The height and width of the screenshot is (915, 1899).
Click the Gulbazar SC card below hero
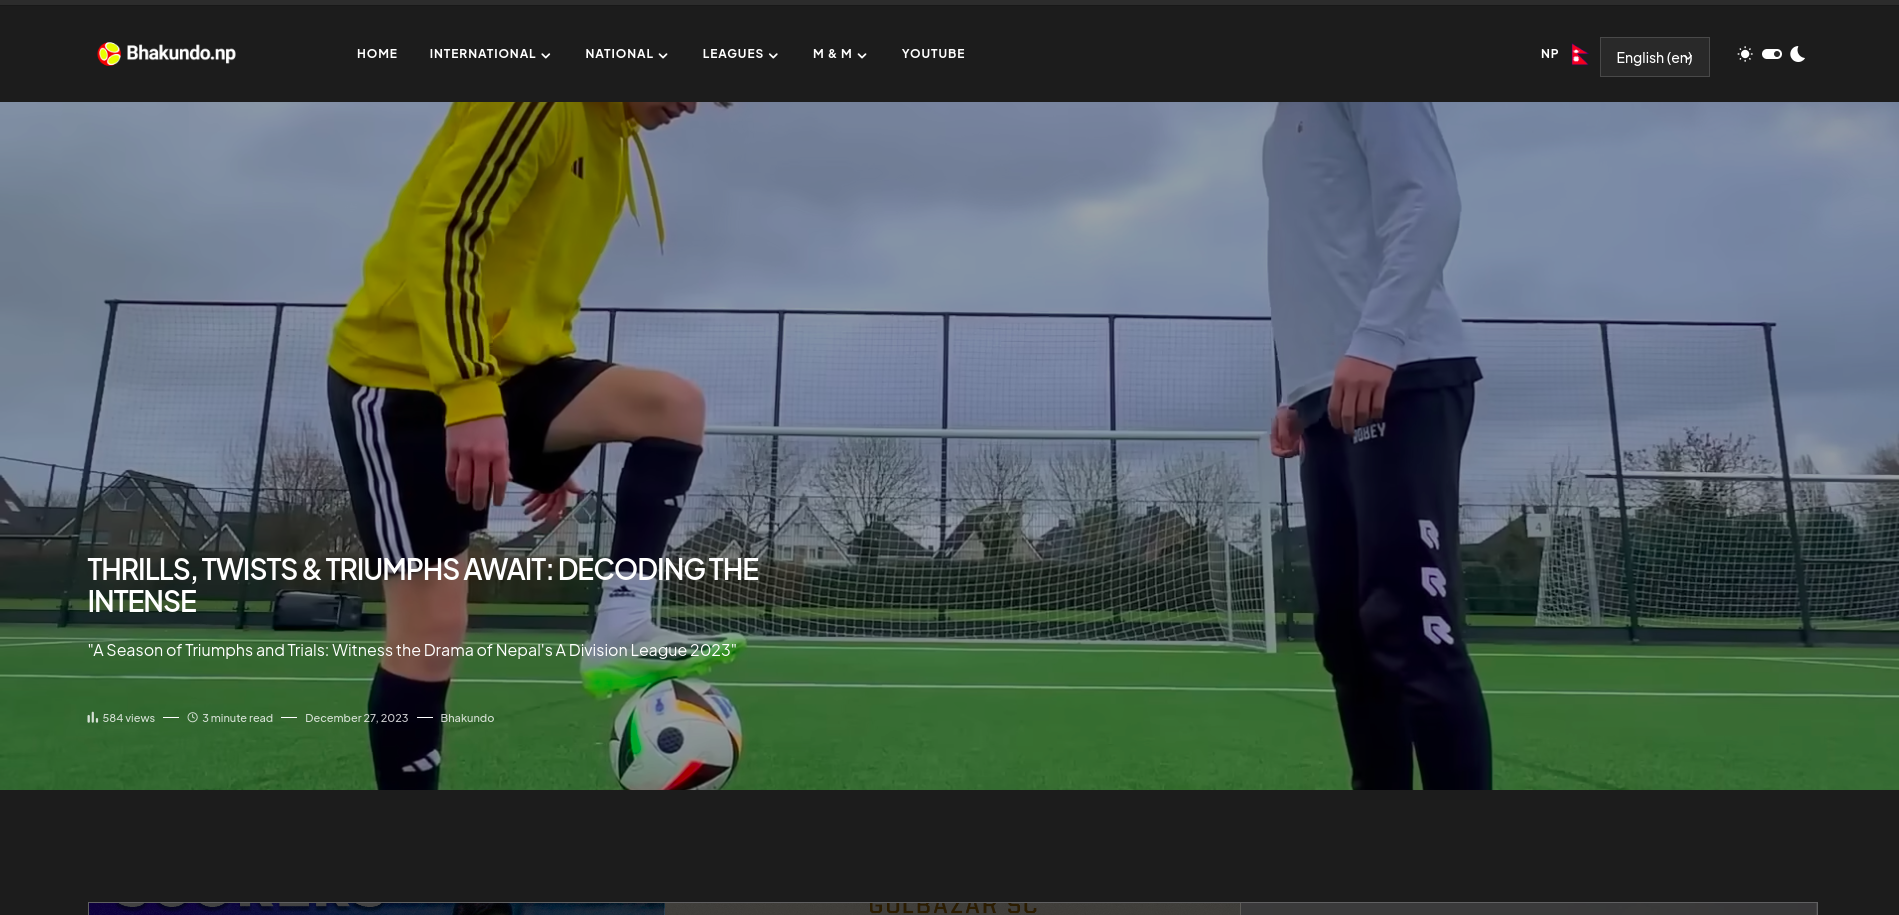[x=952, y=906]
